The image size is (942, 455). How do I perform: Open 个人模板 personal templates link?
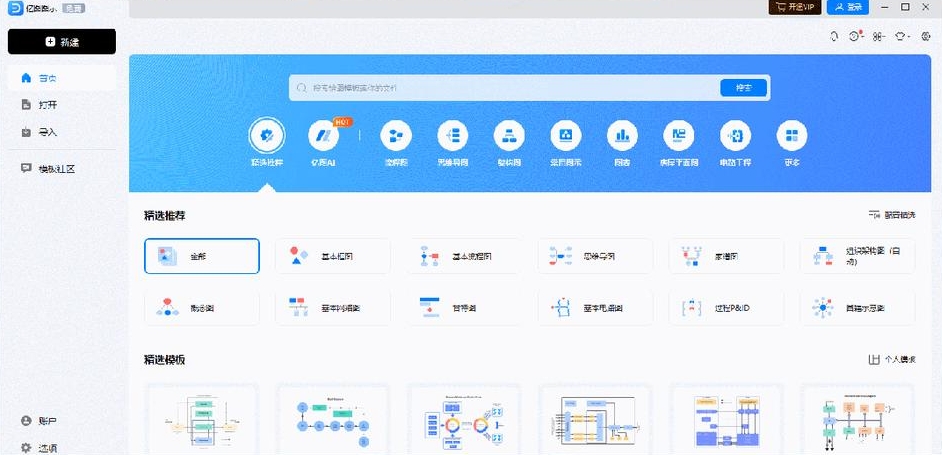[892, 359]
